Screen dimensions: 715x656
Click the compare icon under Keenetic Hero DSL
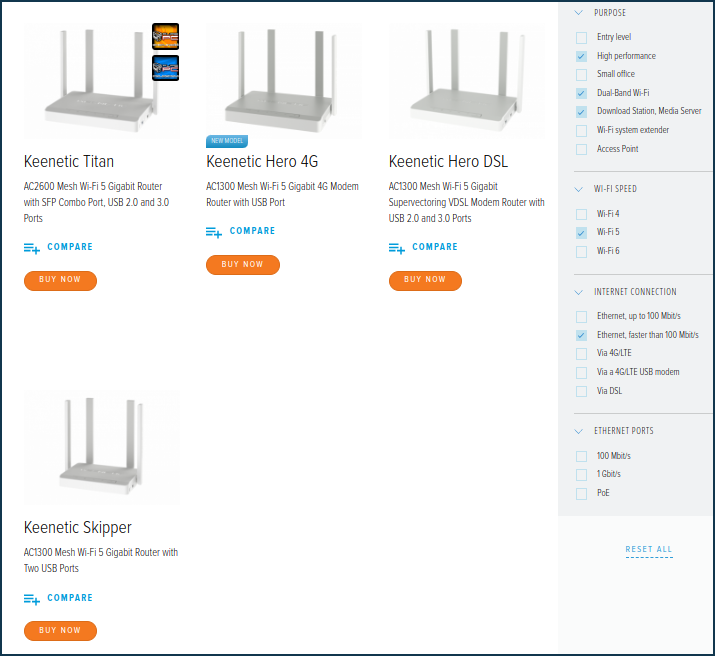click(x=397, y=248)
